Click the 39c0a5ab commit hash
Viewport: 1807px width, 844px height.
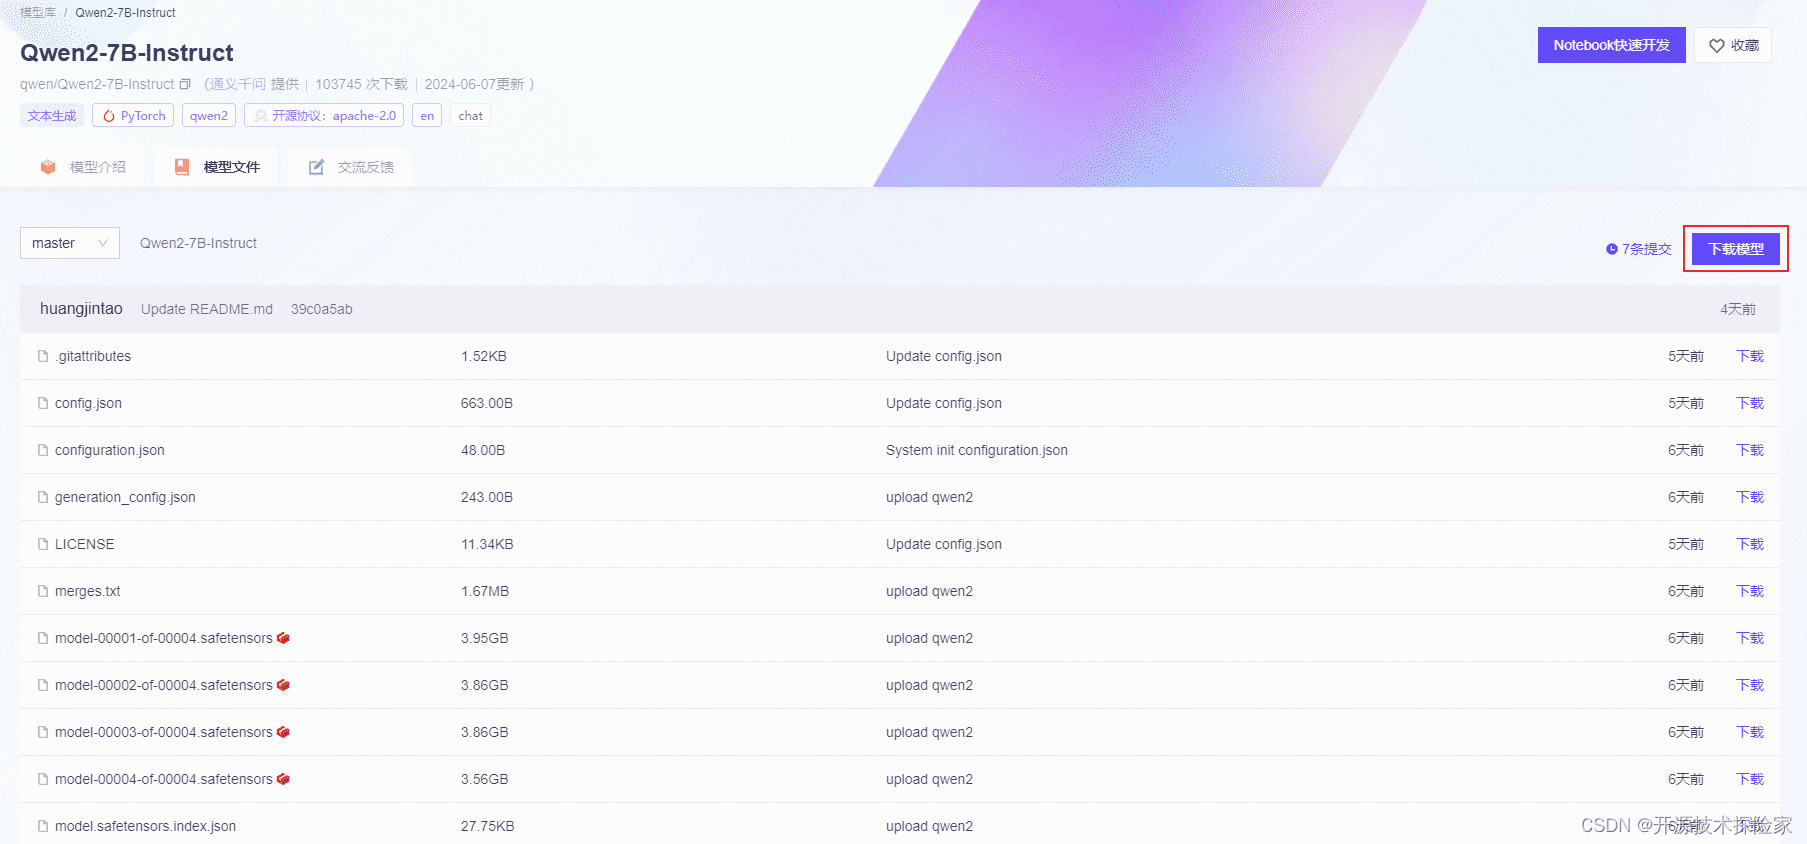tap(322, 309)
